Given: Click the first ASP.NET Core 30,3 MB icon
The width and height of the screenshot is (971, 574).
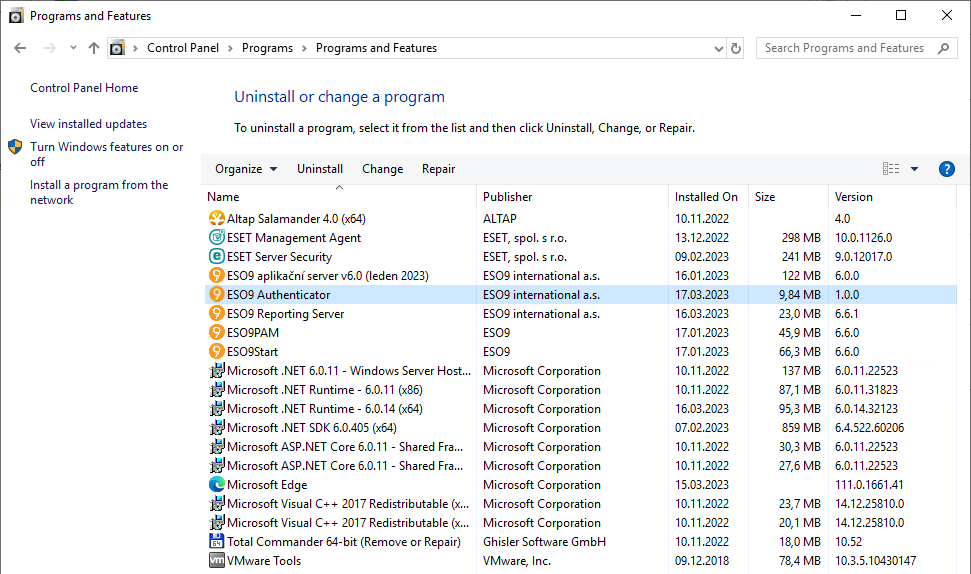Looking at the screenshot, I should [x=216, y=446].
